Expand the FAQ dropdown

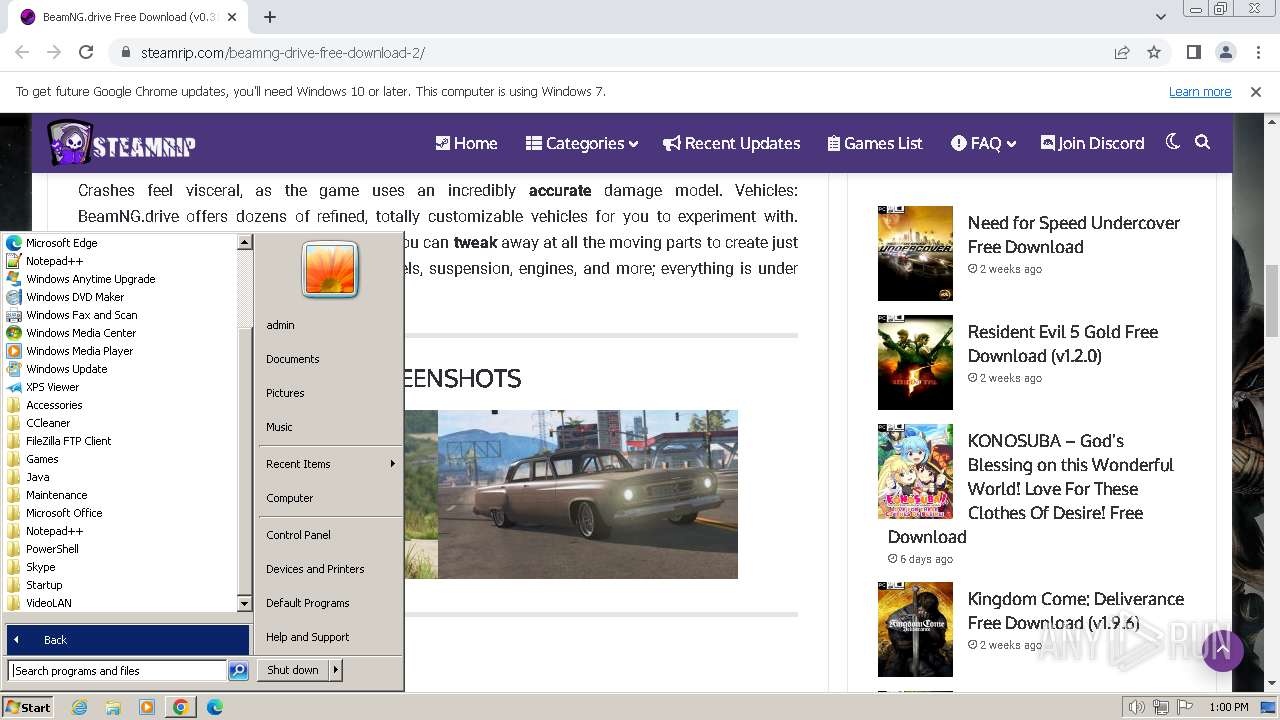tap(984, 143)
